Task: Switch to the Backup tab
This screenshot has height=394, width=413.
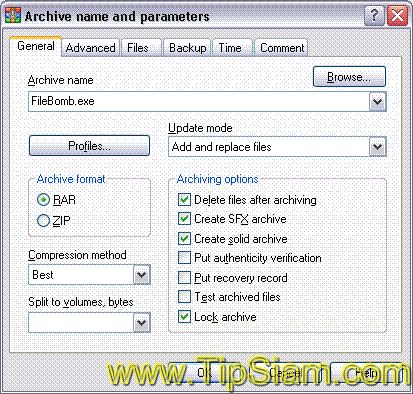Action: [188, 48]
